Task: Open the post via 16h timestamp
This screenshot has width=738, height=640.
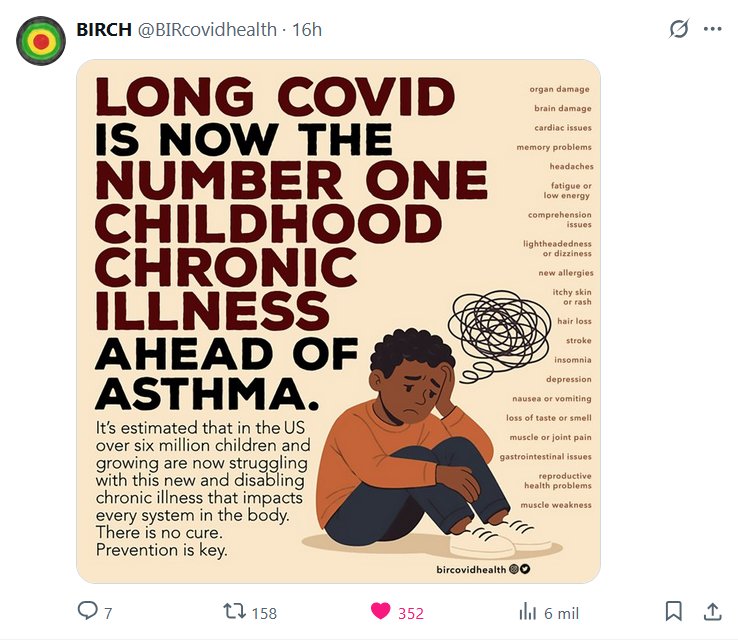Action: point(307,29)
